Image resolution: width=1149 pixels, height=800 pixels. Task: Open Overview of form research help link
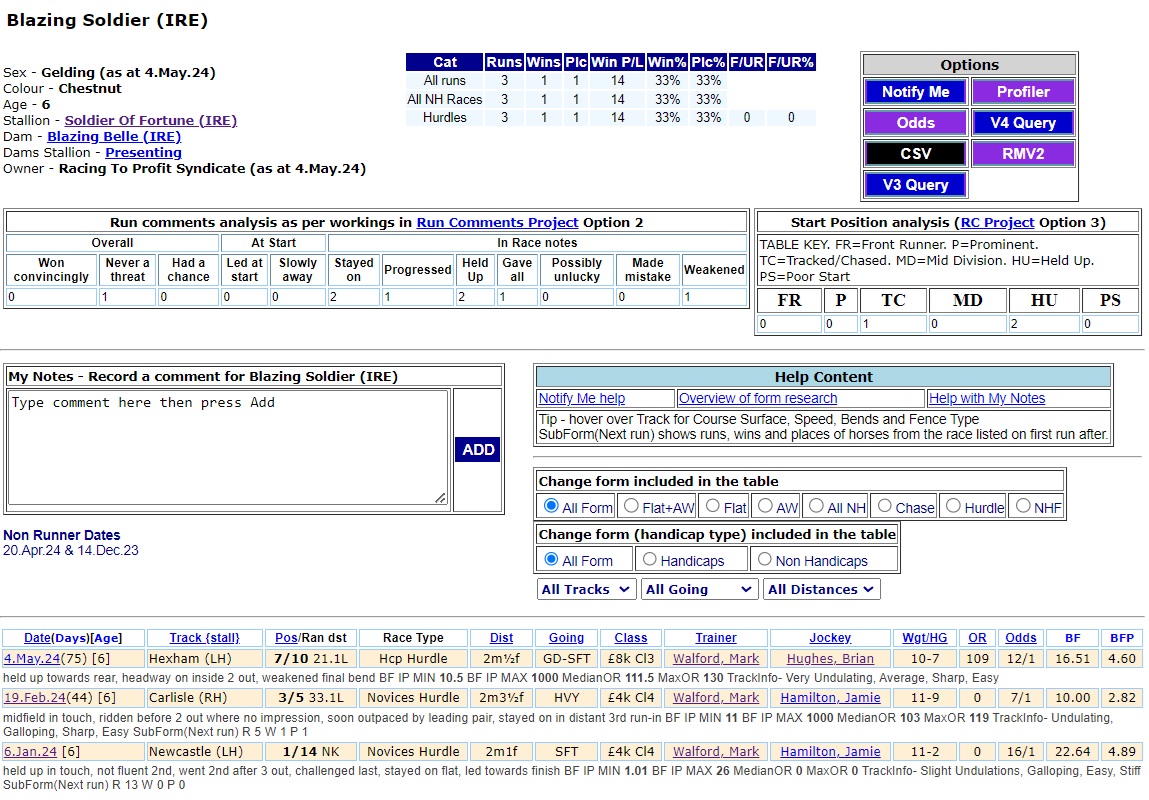coord(758,399)
